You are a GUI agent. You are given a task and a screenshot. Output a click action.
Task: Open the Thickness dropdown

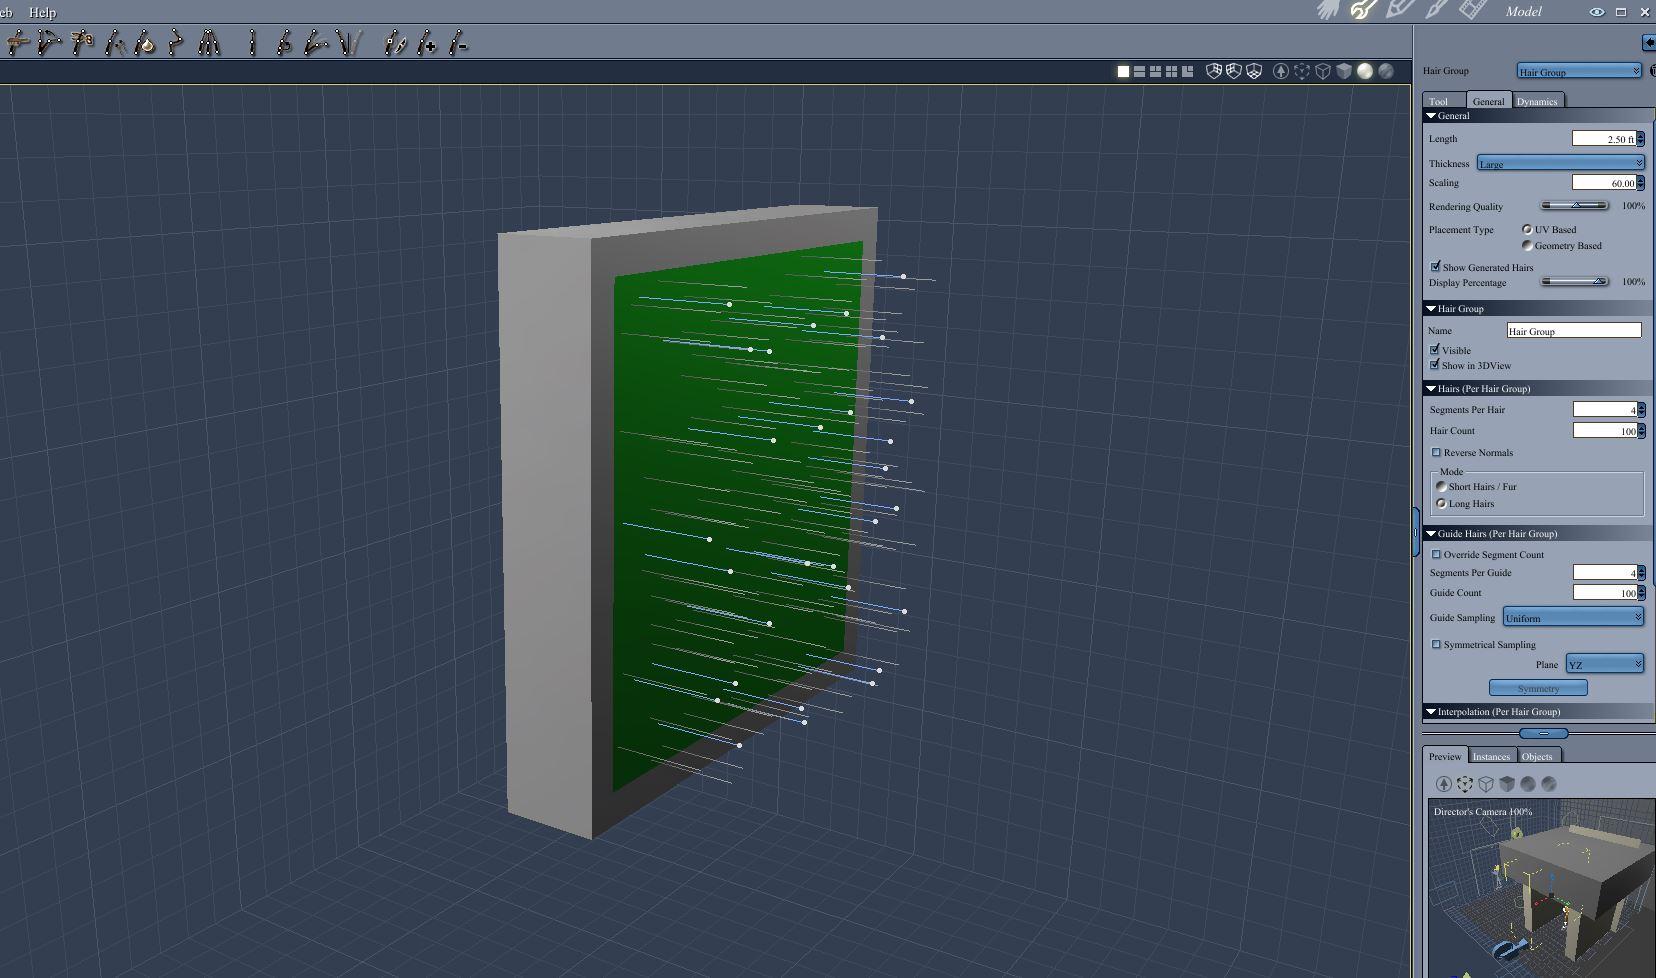[x=1561, y=163]
